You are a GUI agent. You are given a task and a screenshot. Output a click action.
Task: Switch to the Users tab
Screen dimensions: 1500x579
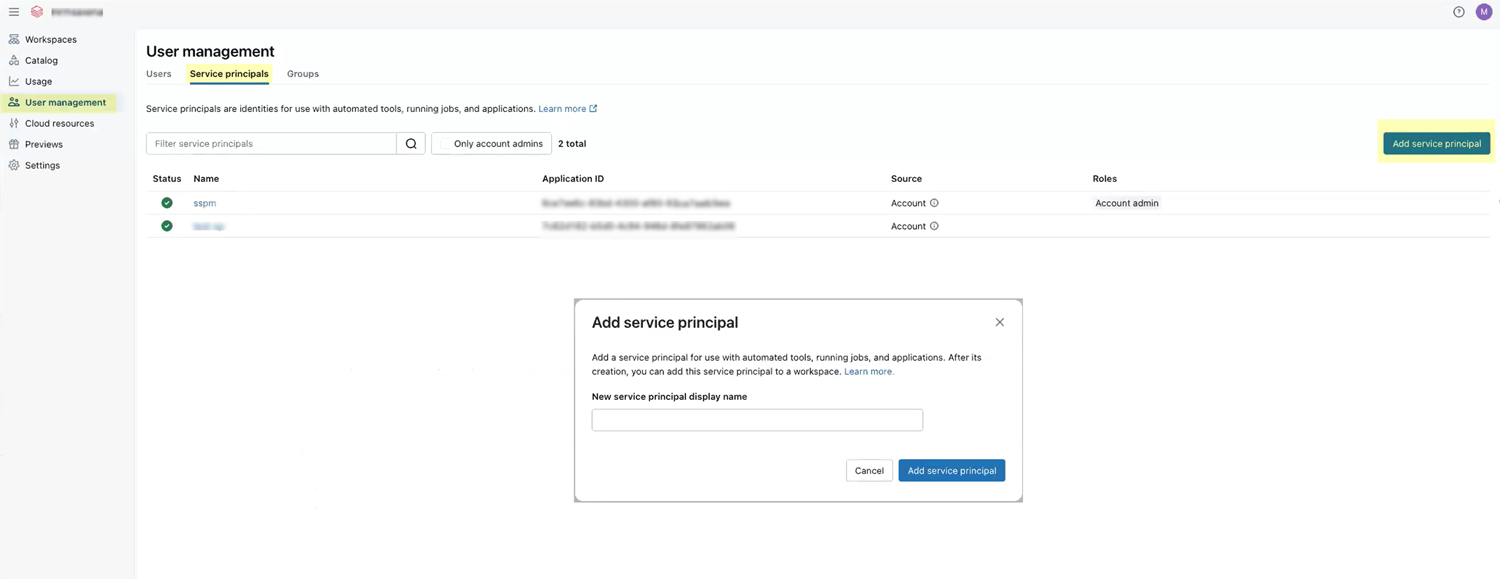(x=158, y=74)
